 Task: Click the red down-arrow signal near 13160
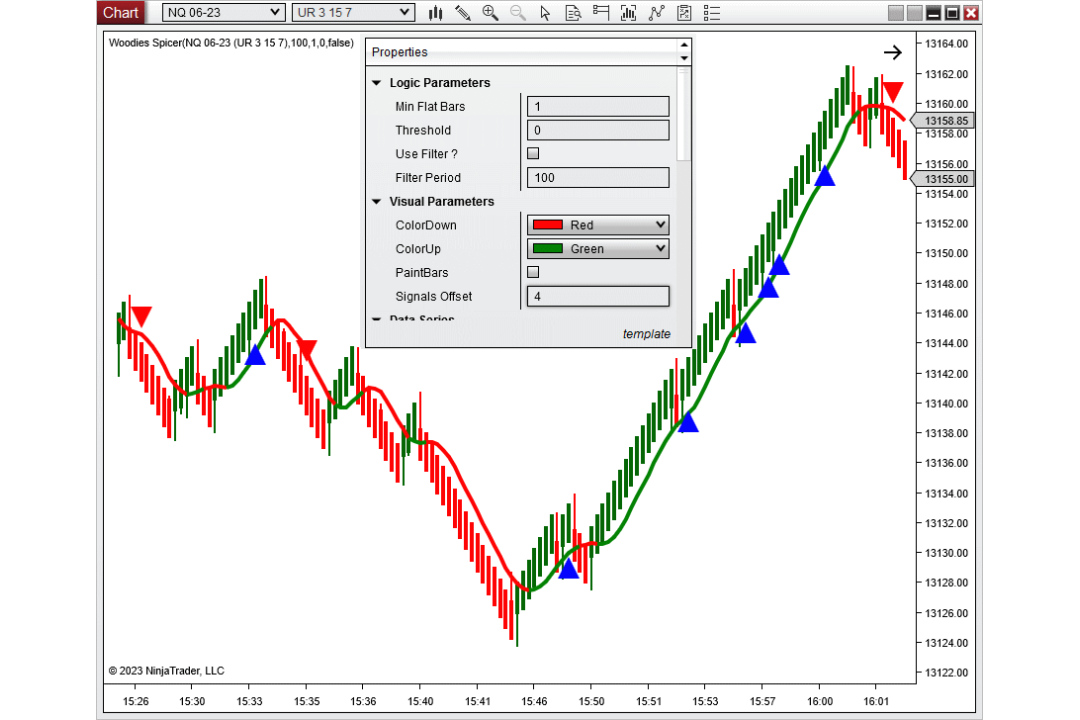click(893, 92)
